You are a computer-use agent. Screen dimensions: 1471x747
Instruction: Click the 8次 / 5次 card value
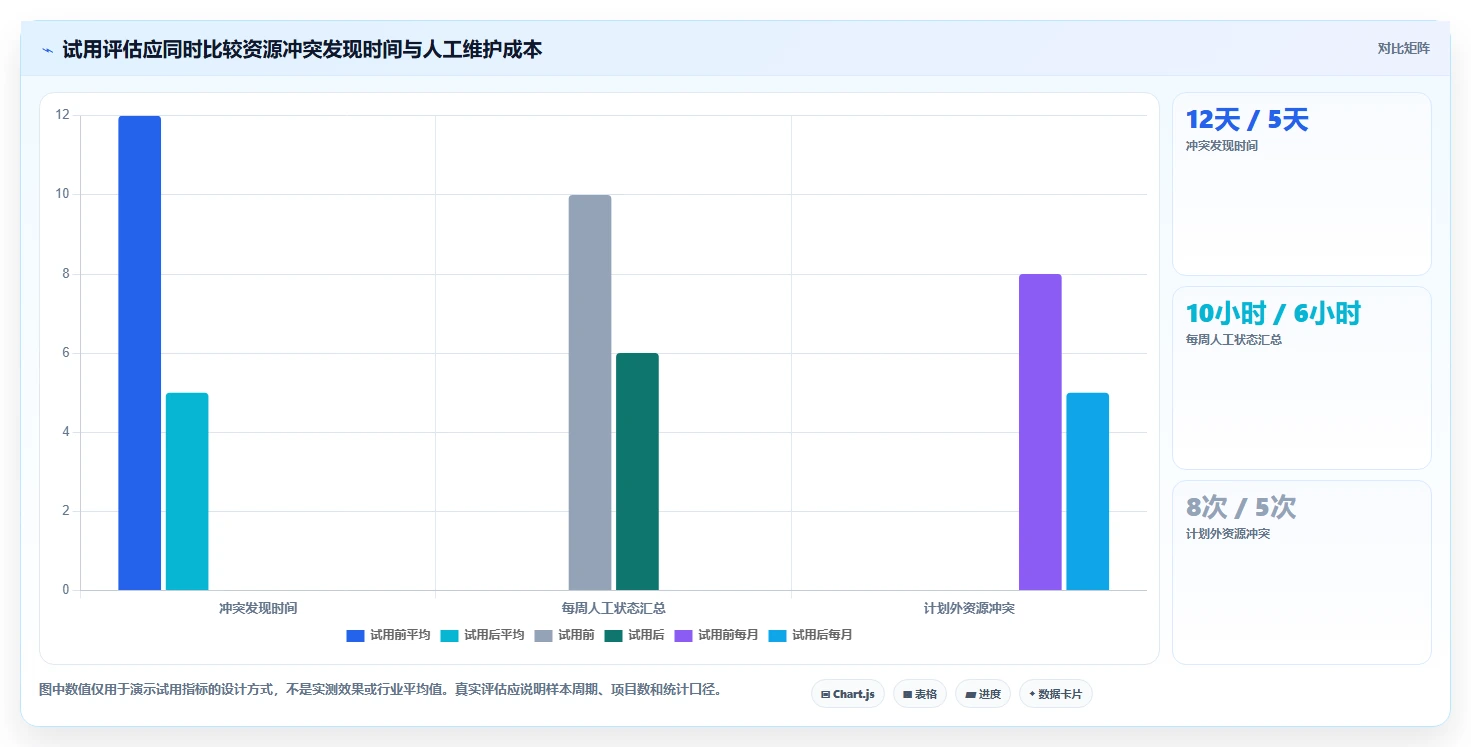point(1241,508)
